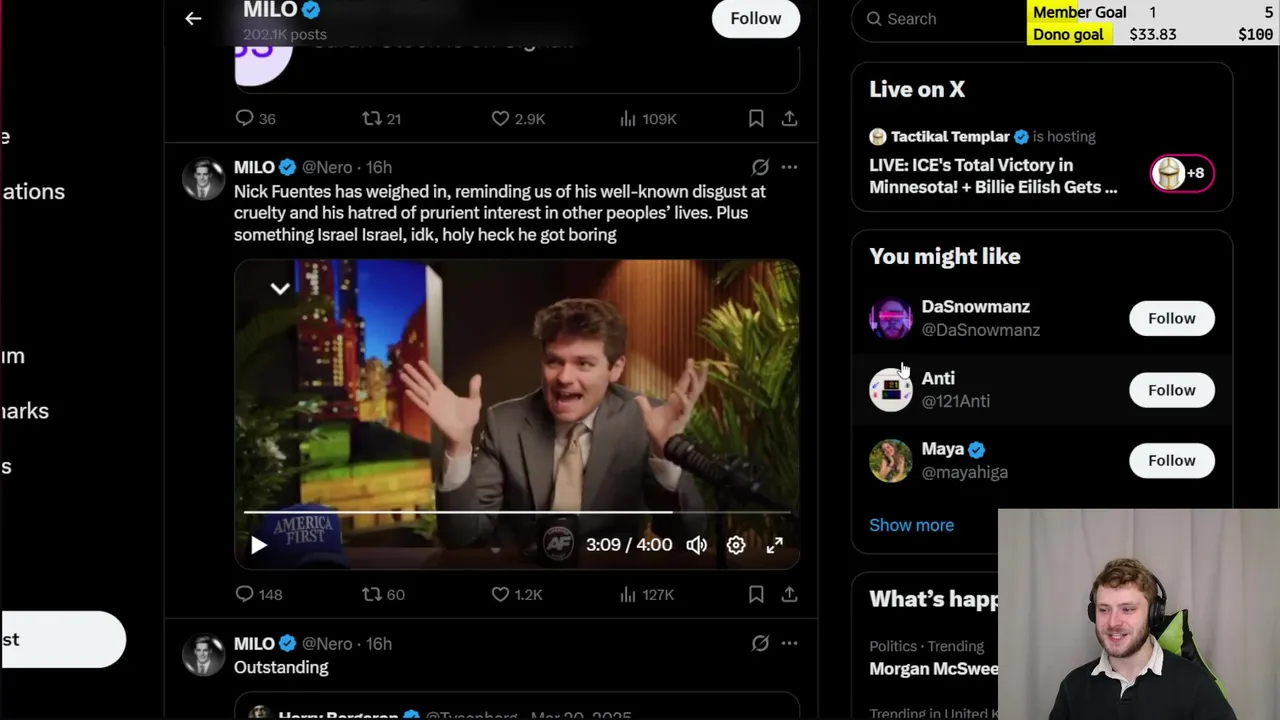
Task: Follow Maya @mayahiga
Action: pos(1171,460)
